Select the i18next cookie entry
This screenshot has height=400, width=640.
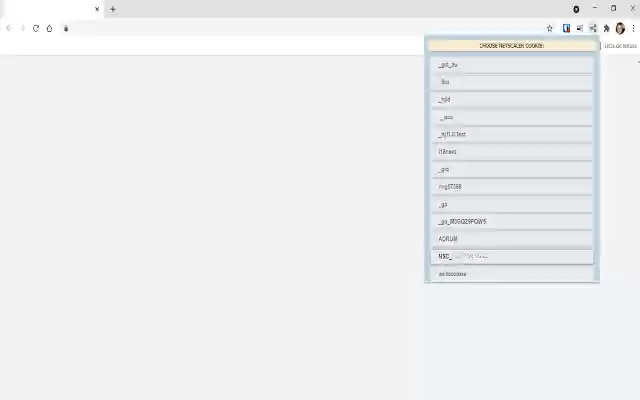[x=512, y=152]
